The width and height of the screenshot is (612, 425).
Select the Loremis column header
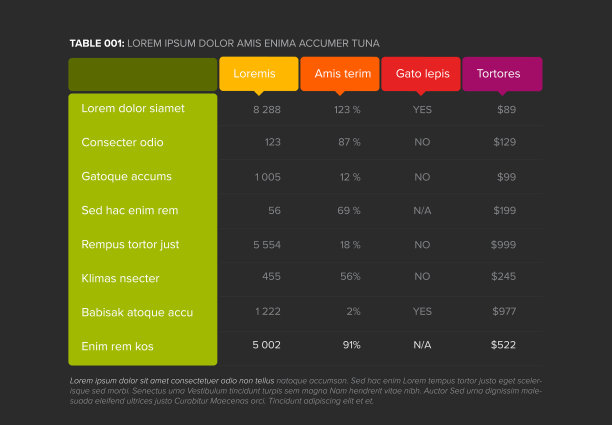coord(258,74)
